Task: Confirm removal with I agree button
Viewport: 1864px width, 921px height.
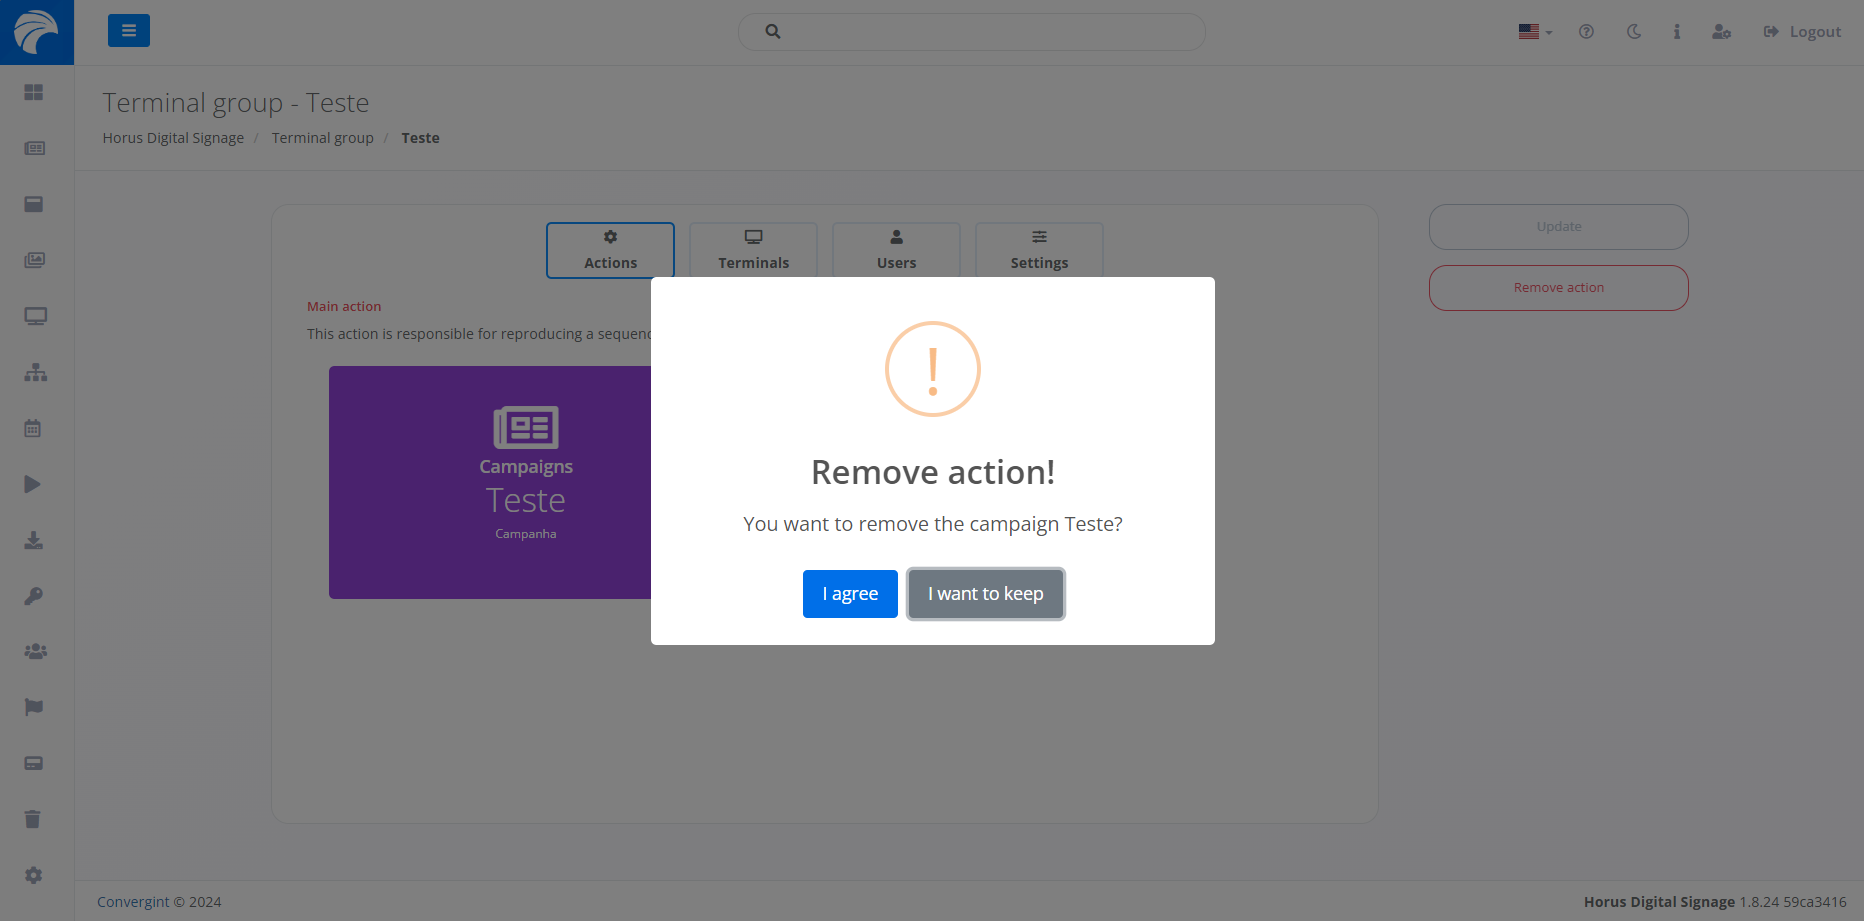Action: (x=850, y=594)
